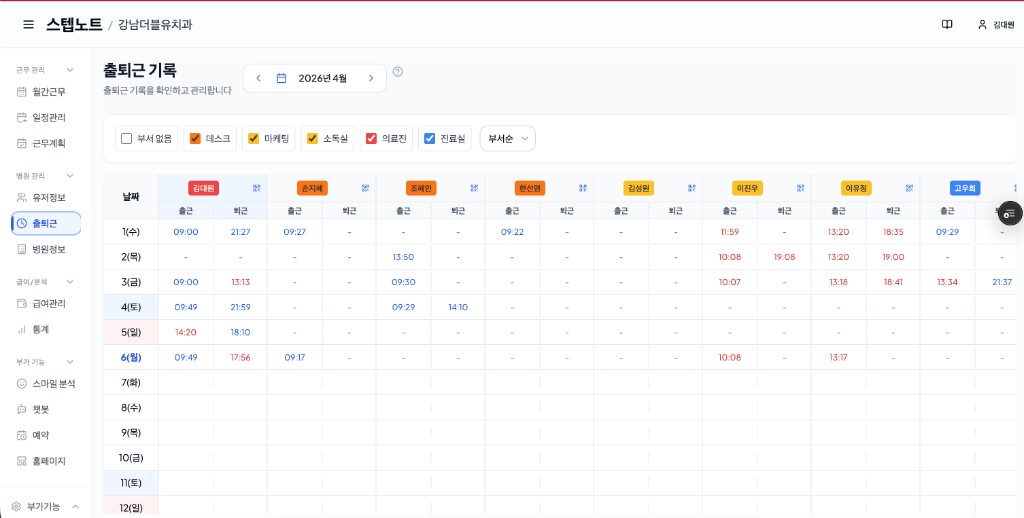Open the hamburger menu next to 스텝노트

pos(28,25)
